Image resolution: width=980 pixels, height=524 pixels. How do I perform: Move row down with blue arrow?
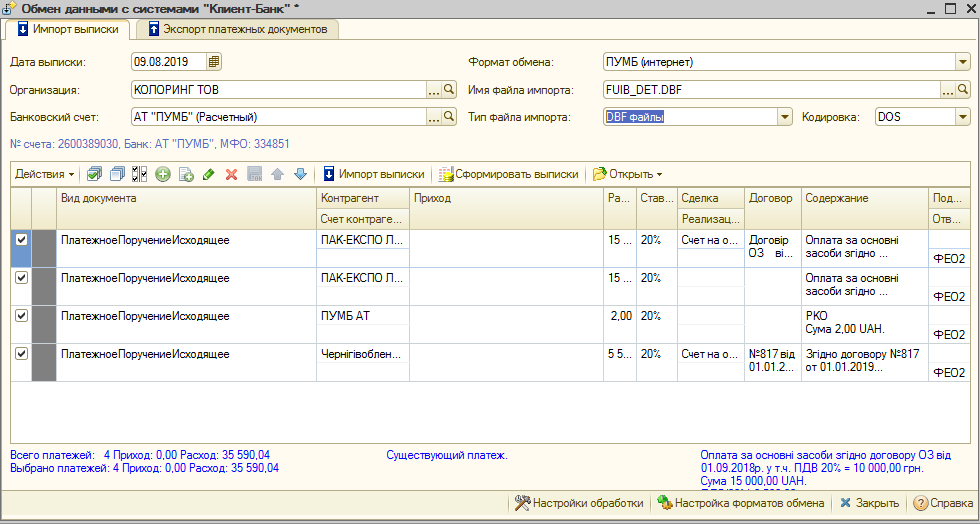coord(300,174)
